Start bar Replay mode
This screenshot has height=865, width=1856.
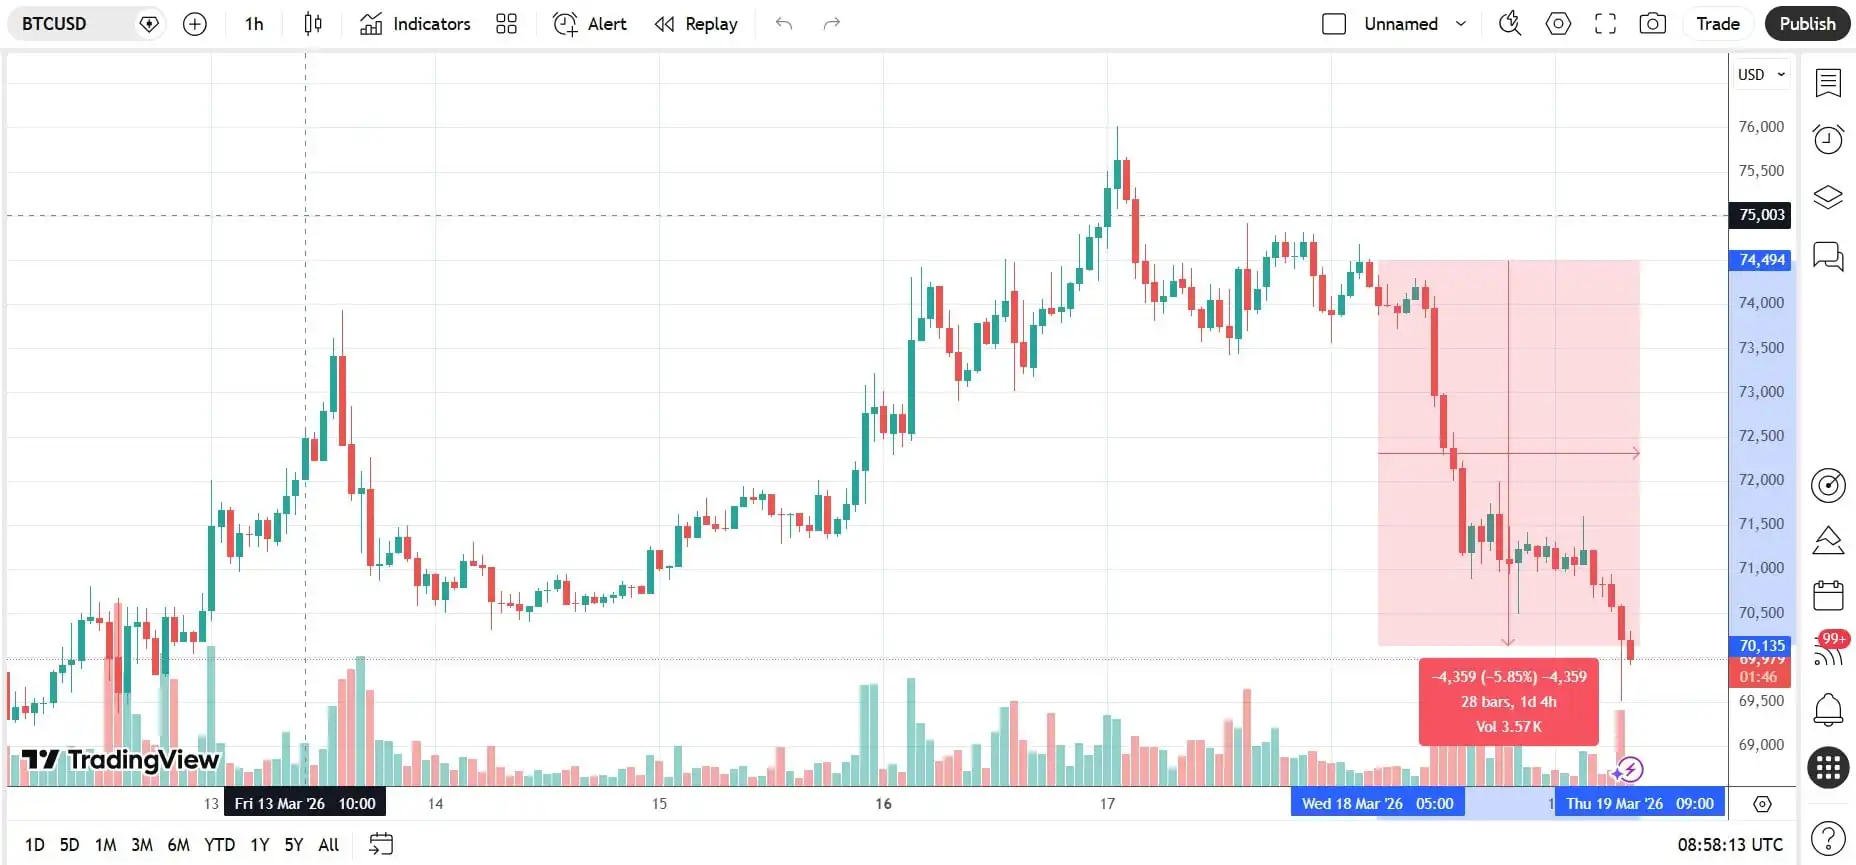click(x=695, y=23)
